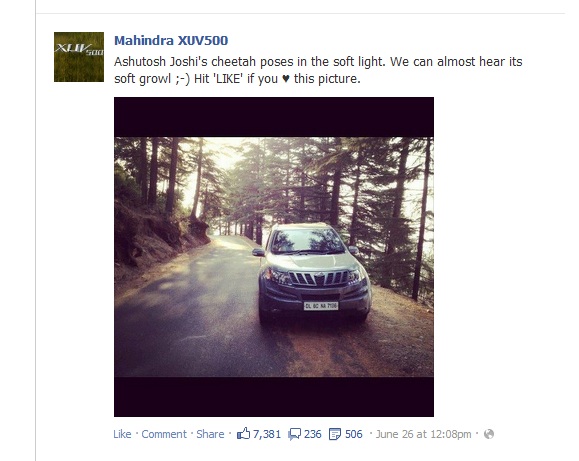This screenshot has height=461, width=579.
Task: Open the Mahindra XUV500 page link
Action: (171, 40)
